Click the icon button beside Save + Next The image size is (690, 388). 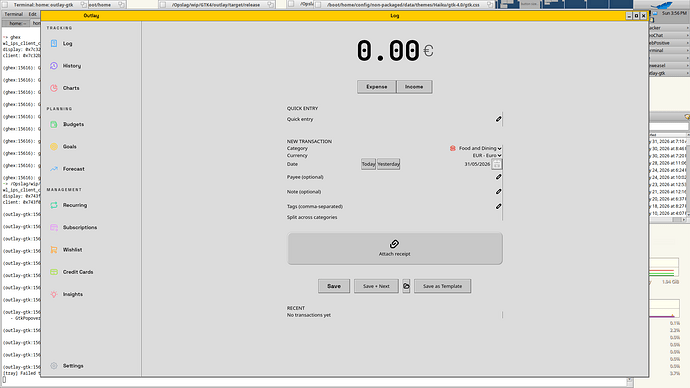point(406,286)
